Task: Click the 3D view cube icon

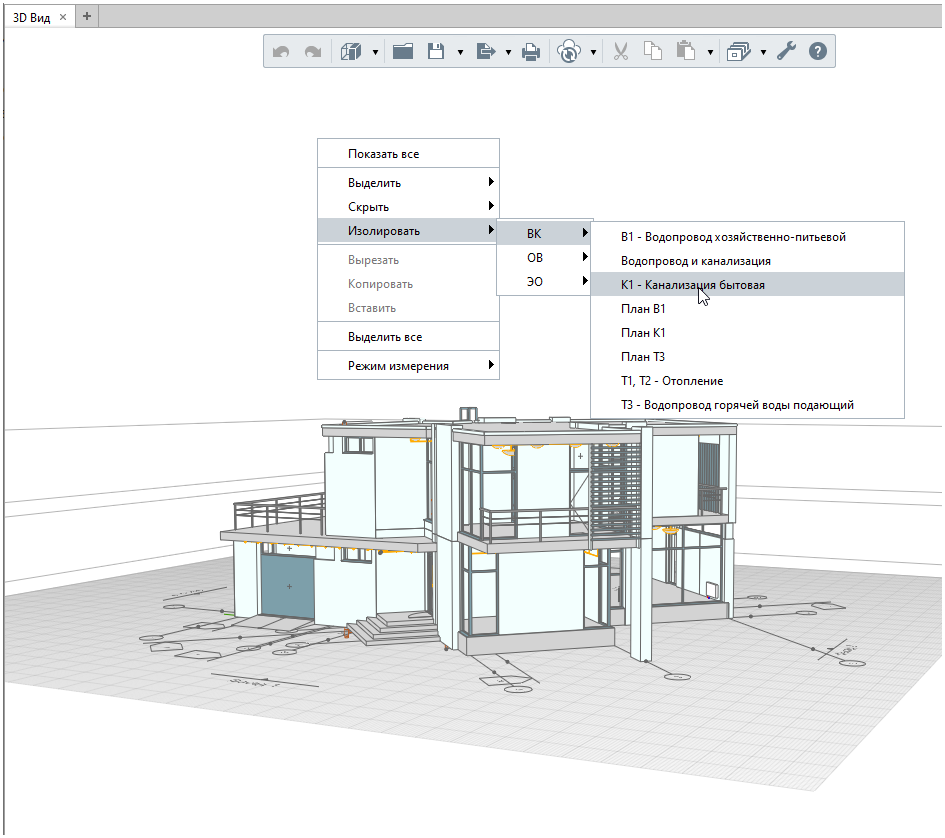Action: pos(349,52)
